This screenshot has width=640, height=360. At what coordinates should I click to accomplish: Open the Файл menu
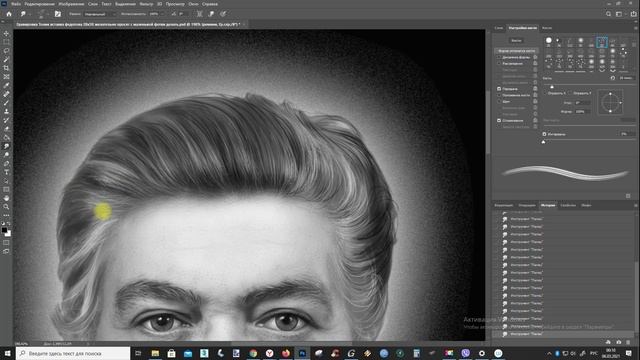point(16,4)
